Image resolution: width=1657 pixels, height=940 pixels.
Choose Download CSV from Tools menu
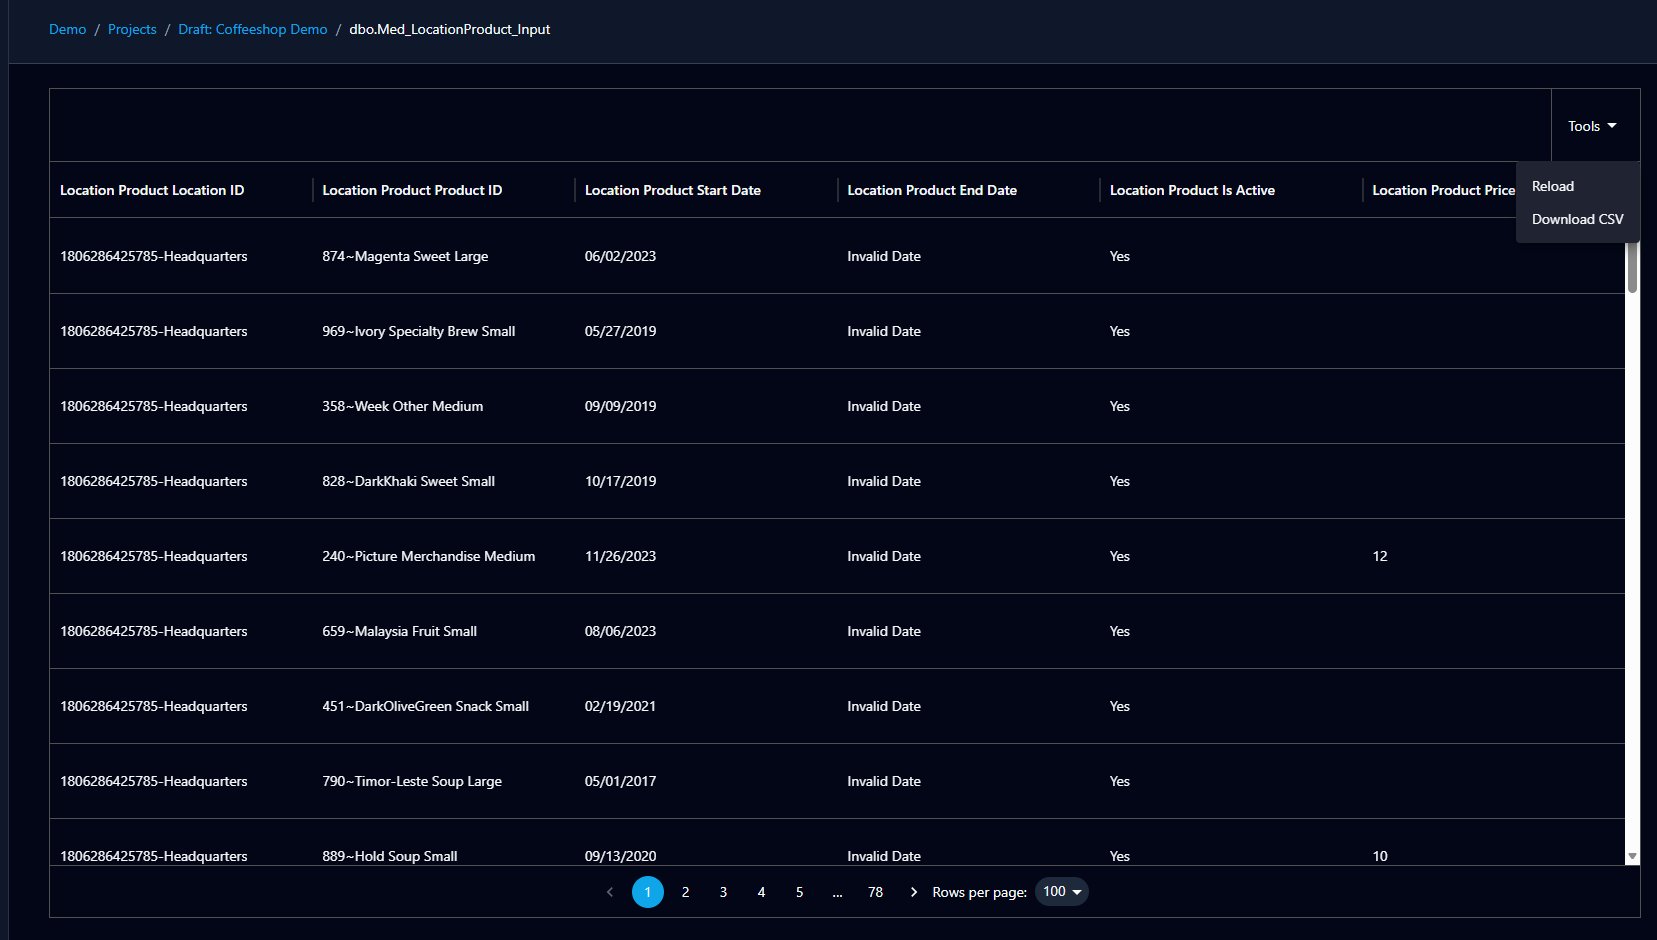pos(1578,220)
